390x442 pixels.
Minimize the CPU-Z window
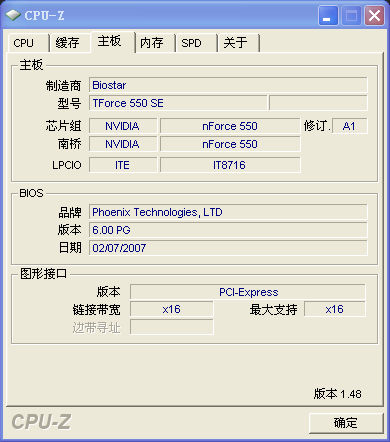coord(328,16)
